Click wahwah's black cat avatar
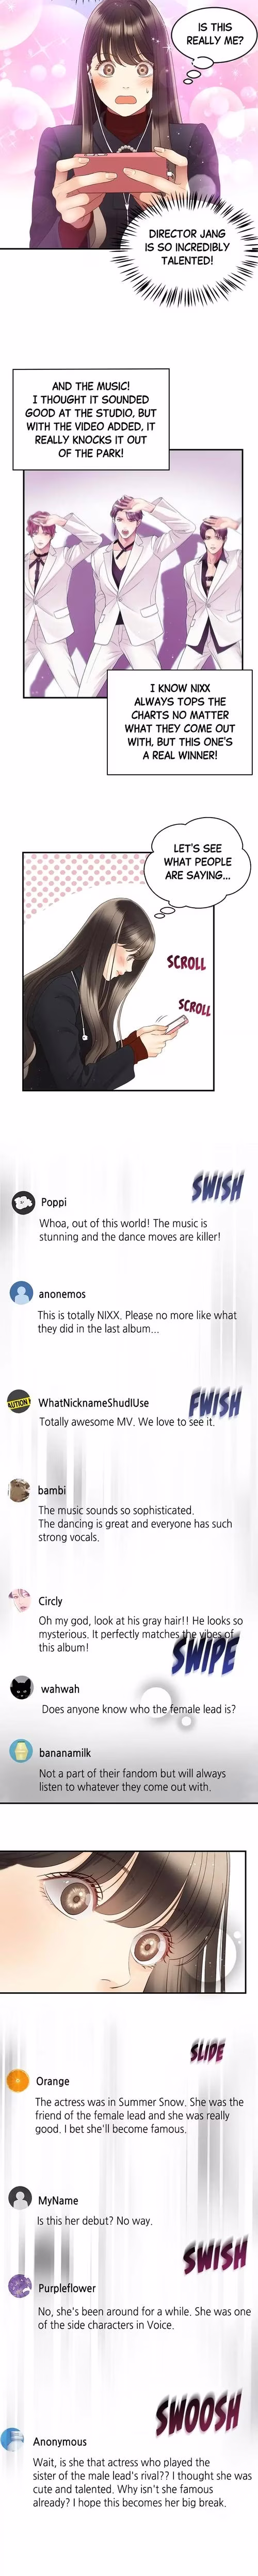 point(21,1689)
